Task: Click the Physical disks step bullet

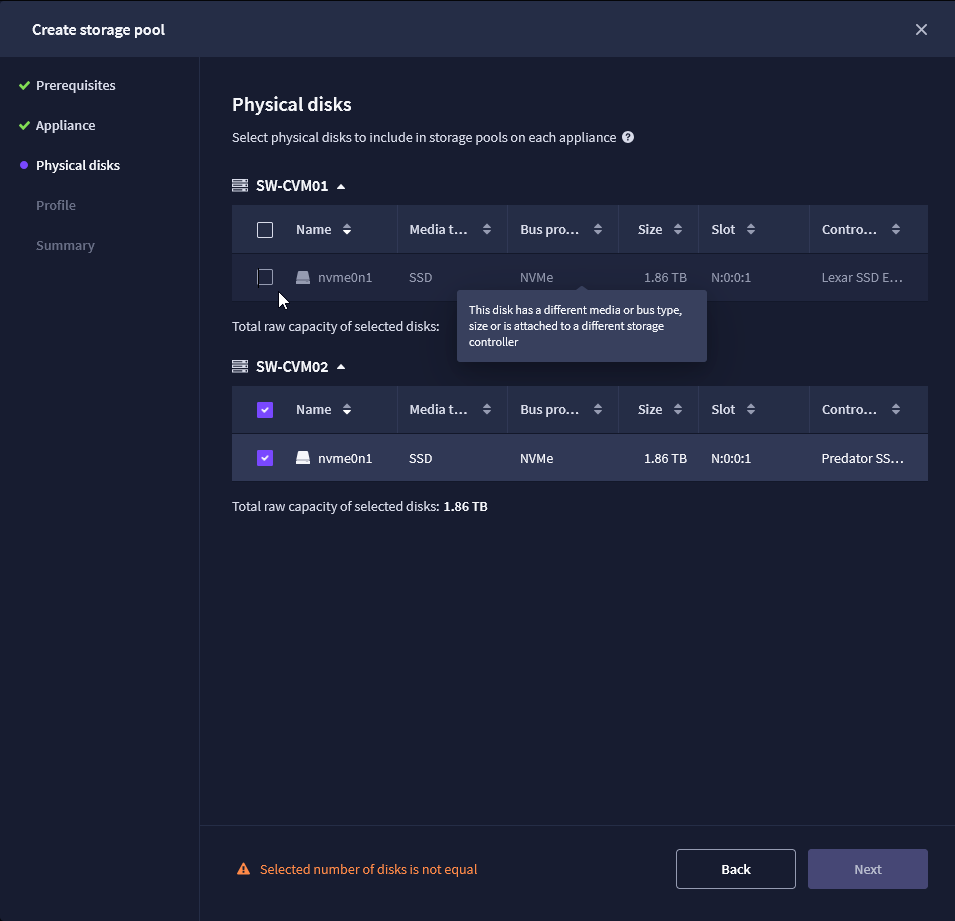Action: (24, 165)
